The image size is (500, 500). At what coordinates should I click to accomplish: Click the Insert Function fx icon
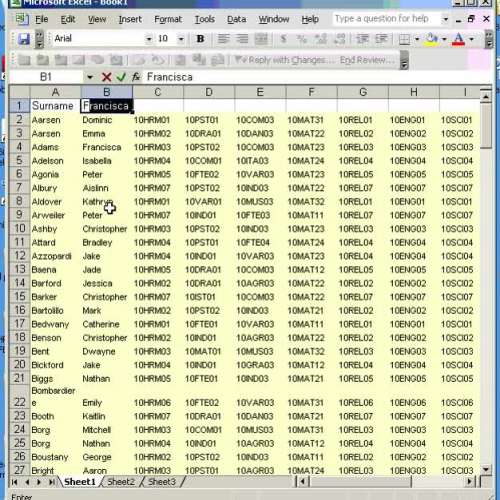point(136,77)
